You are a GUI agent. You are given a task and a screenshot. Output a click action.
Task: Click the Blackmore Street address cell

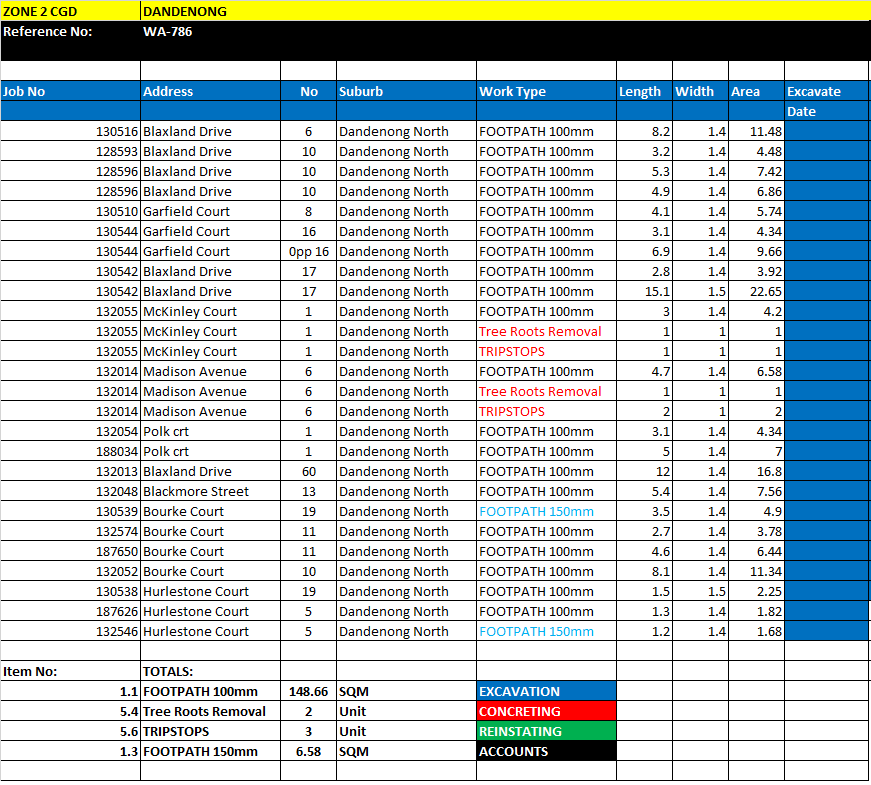(210, 491)
